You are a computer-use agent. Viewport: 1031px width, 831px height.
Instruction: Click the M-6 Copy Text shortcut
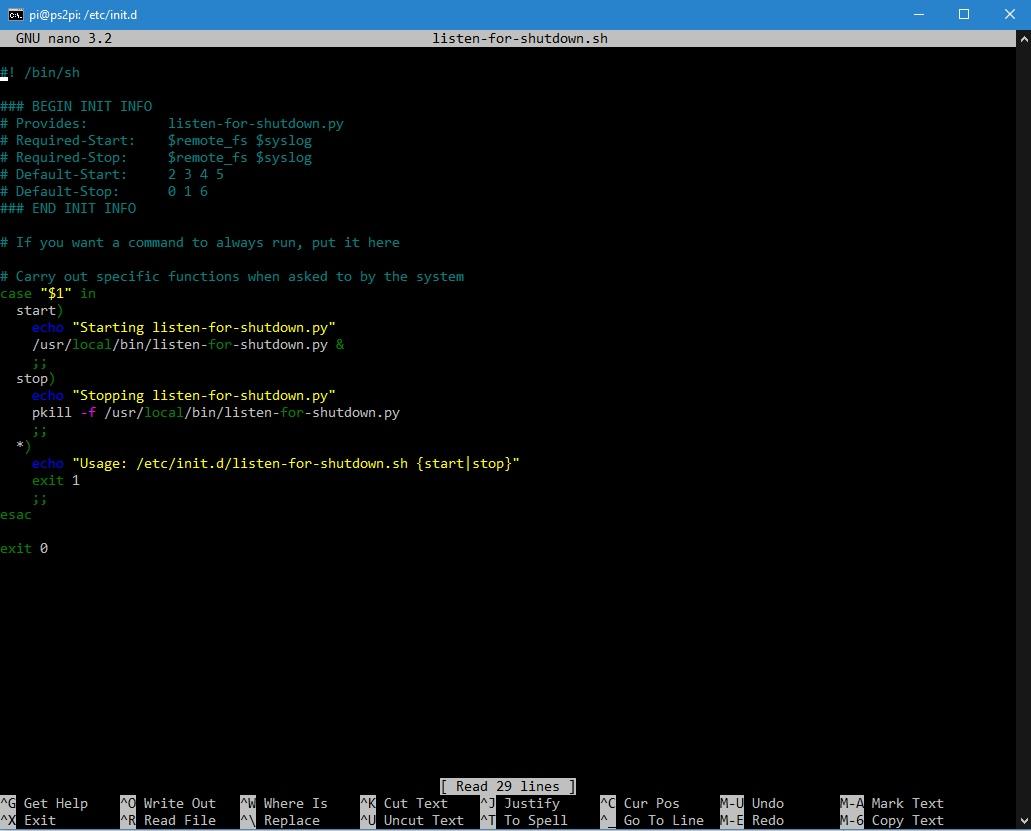(x=892, y=820)
